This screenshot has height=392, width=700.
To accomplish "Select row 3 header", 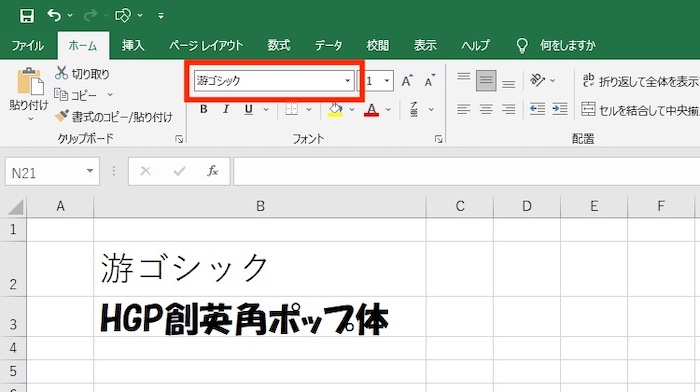I will tap(13, 317).
